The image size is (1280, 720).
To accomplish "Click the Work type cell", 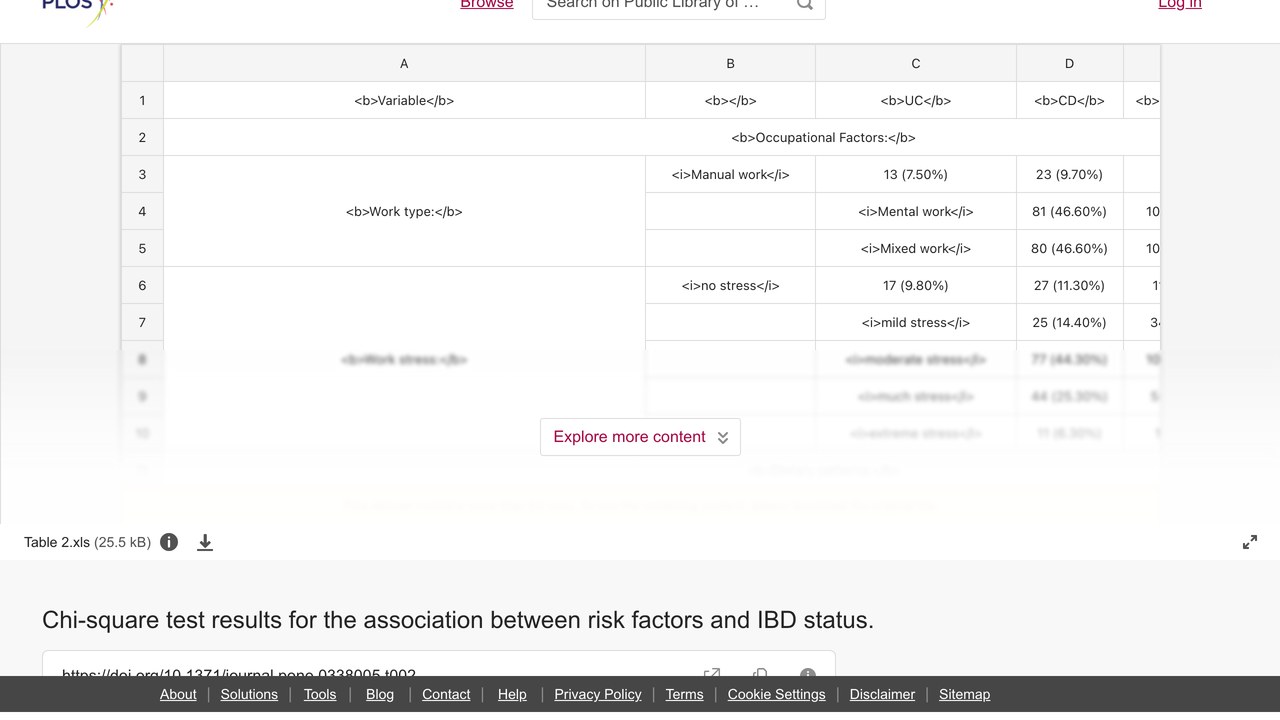I will [x=404, y=211].
